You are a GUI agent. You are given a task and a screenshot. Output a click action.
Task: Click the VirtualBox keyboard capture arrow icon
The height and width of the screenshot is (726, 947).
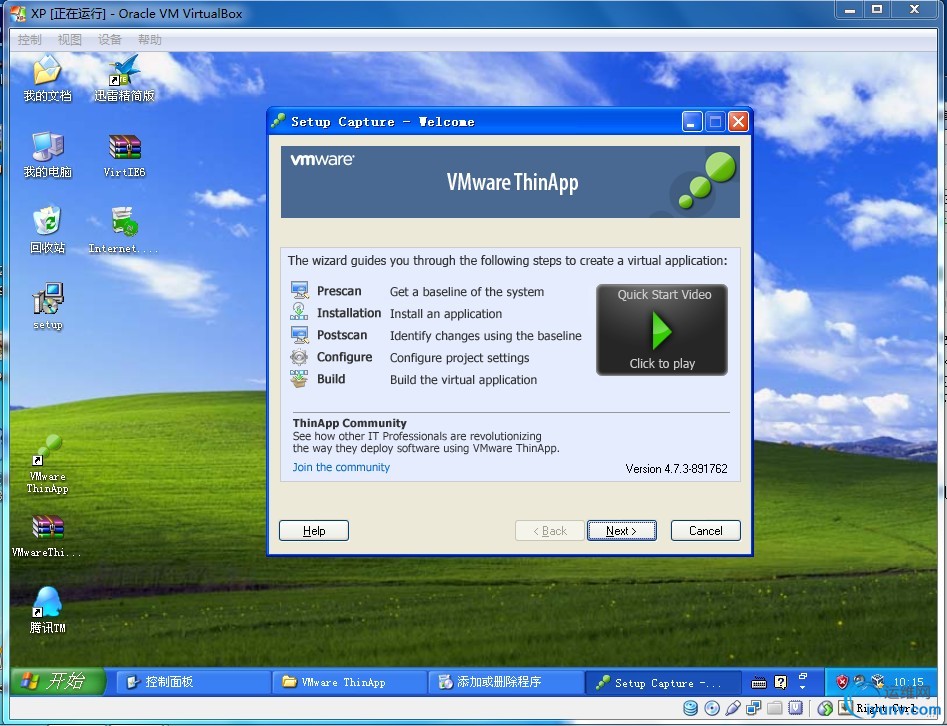(x=846, y=708)
